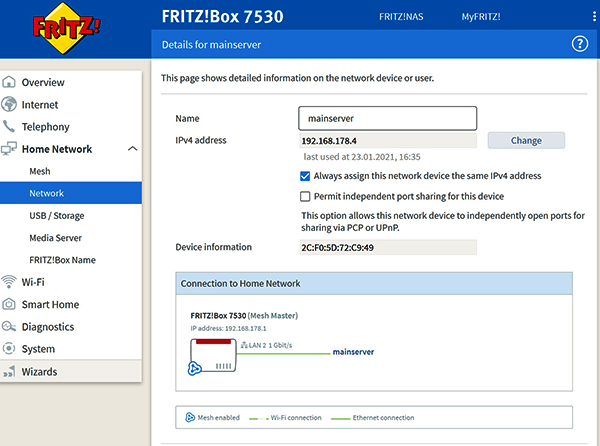600x446 pixels.
Task: Click the mainserver link in diagram
Action: tap(353, 352)
